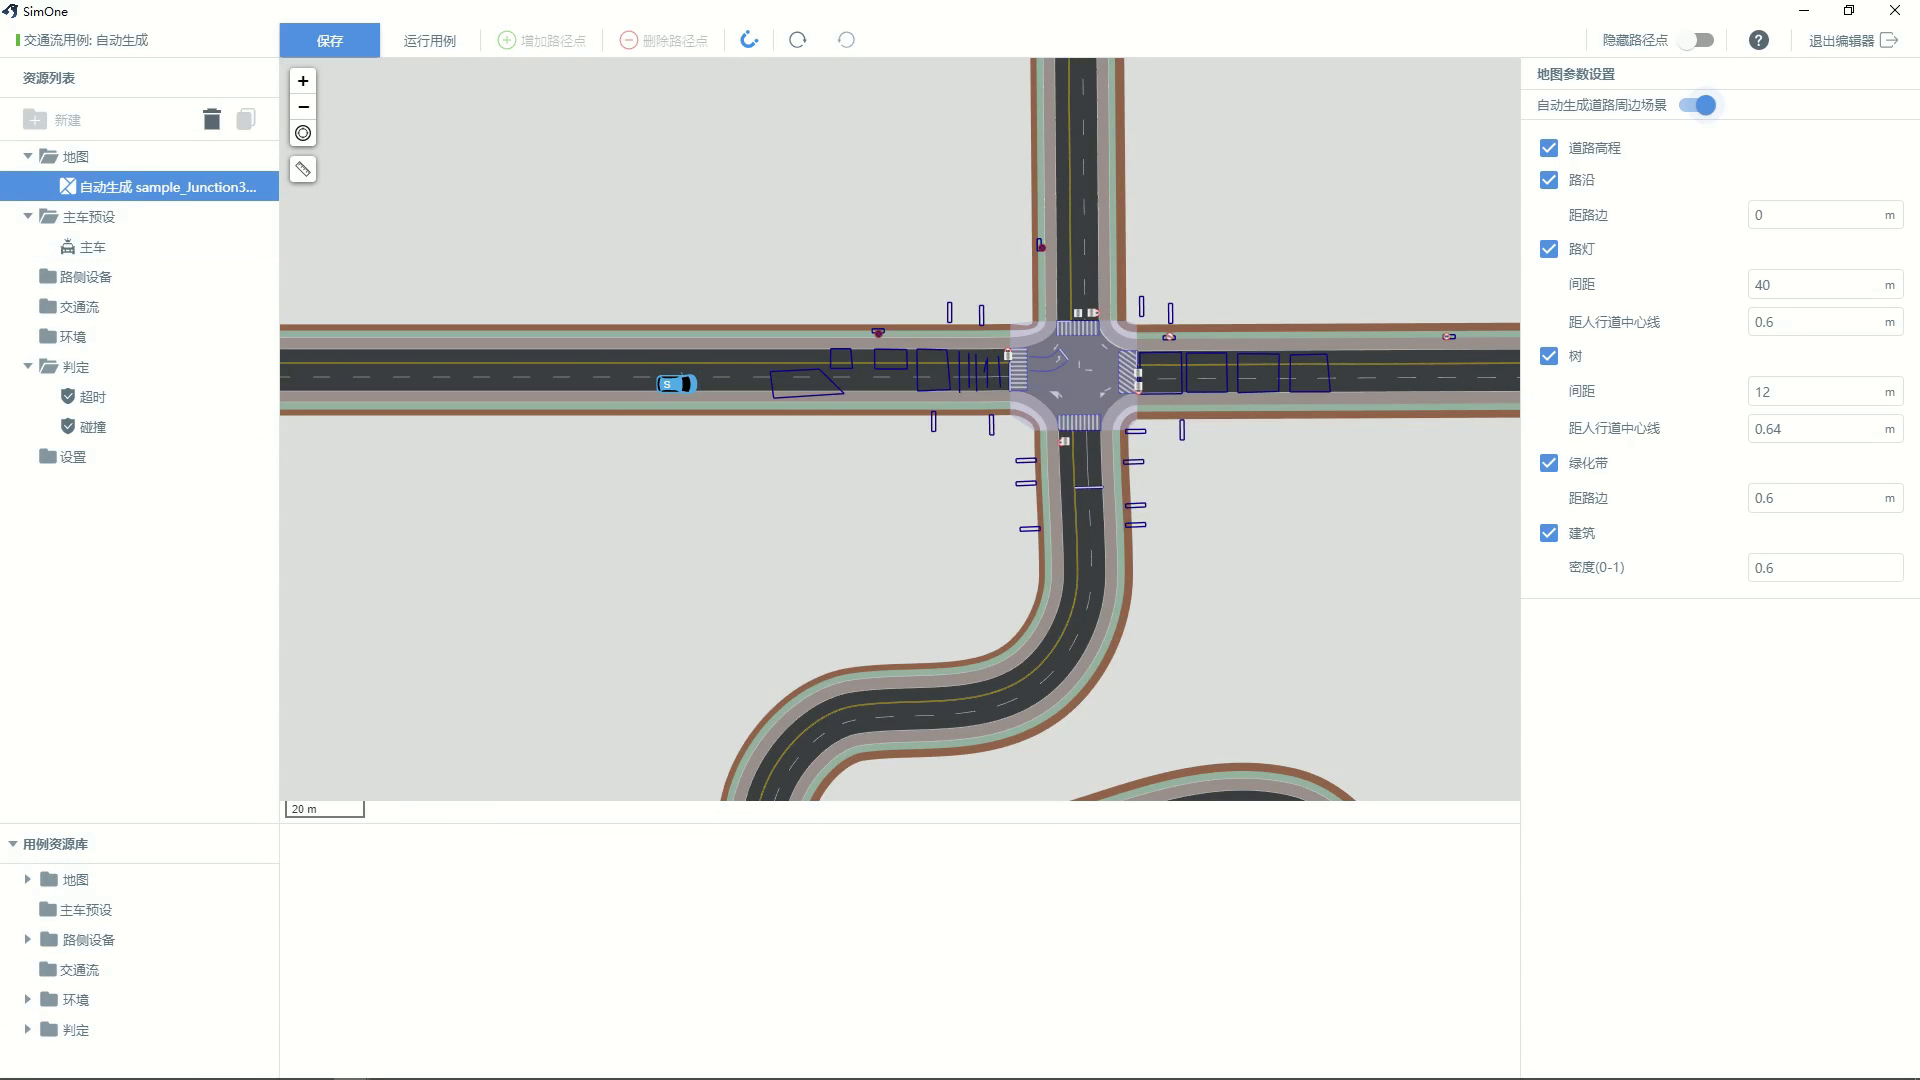Uncheck the 道路高程 checkbox

tap(1549, 148)
